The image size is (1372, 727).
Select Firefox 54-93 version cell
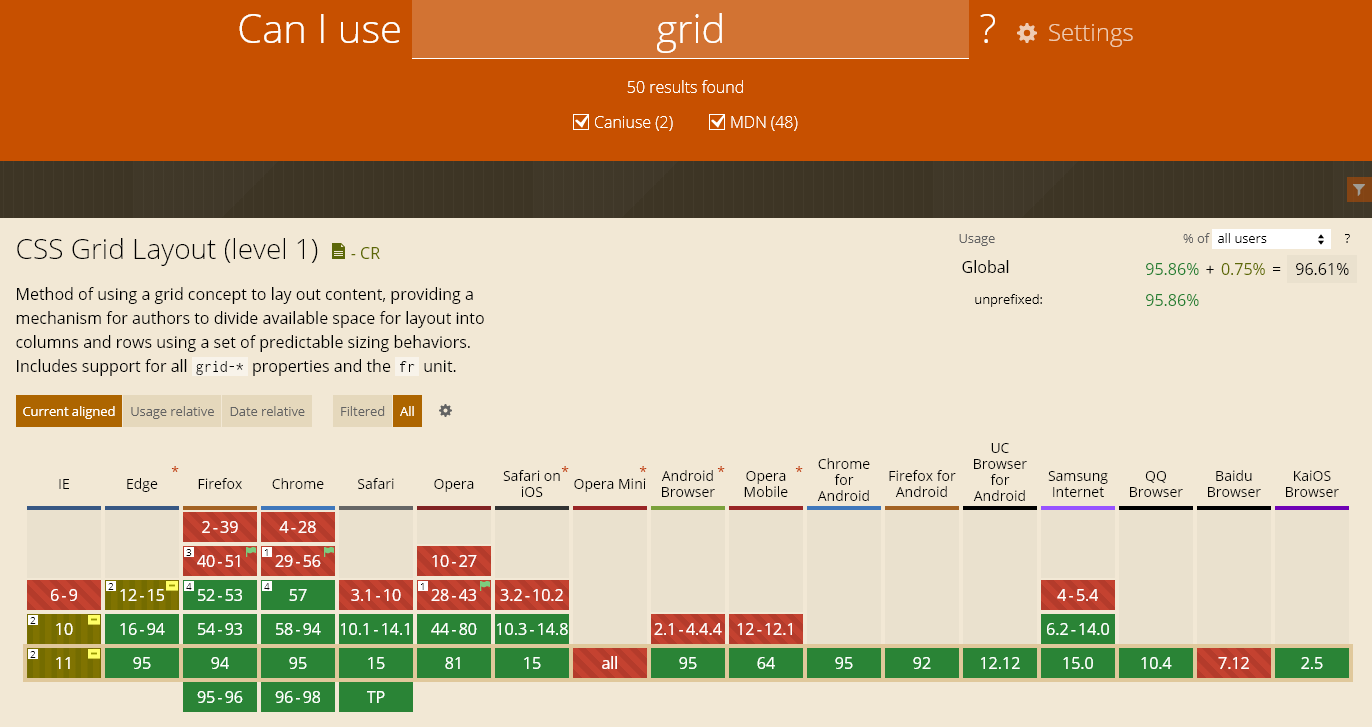[220, 629]
